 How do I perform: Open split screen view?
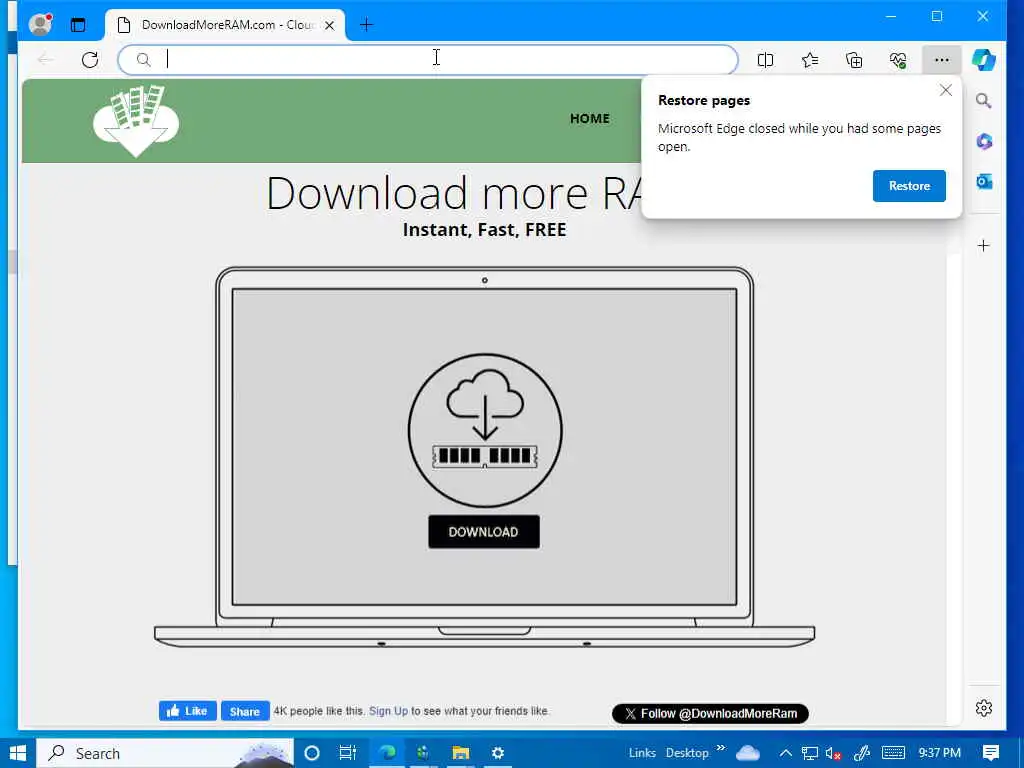click(765, 60)
